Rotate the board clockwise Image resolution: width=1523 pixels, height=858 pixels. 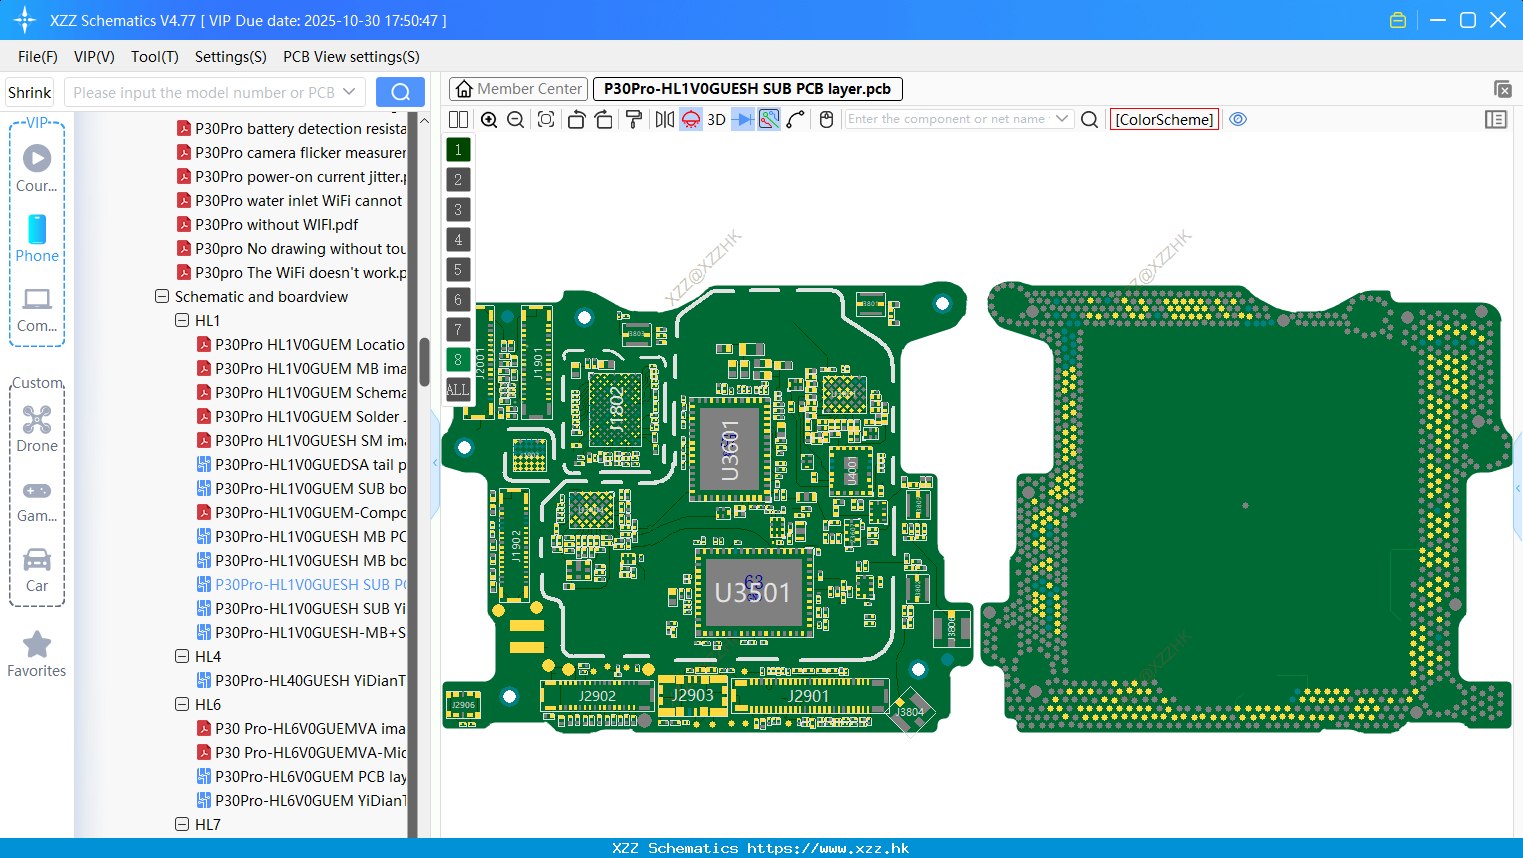pos(604,119)
